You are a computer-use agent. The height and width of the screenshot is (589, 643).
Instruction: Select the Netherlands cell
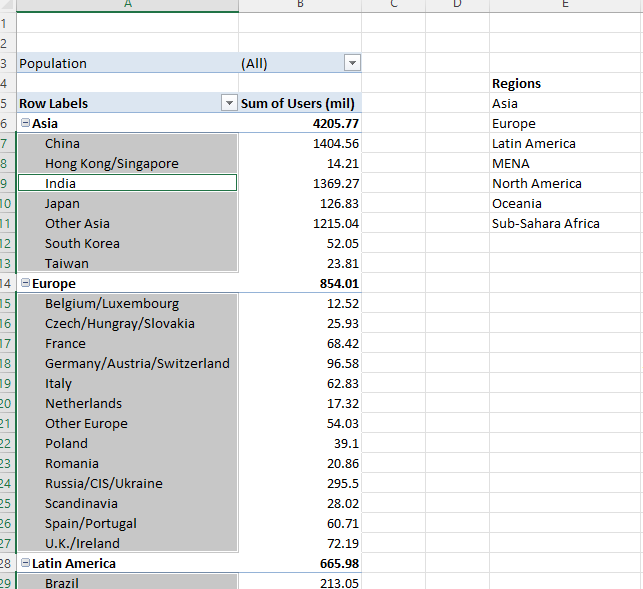(x=128, y=403)
